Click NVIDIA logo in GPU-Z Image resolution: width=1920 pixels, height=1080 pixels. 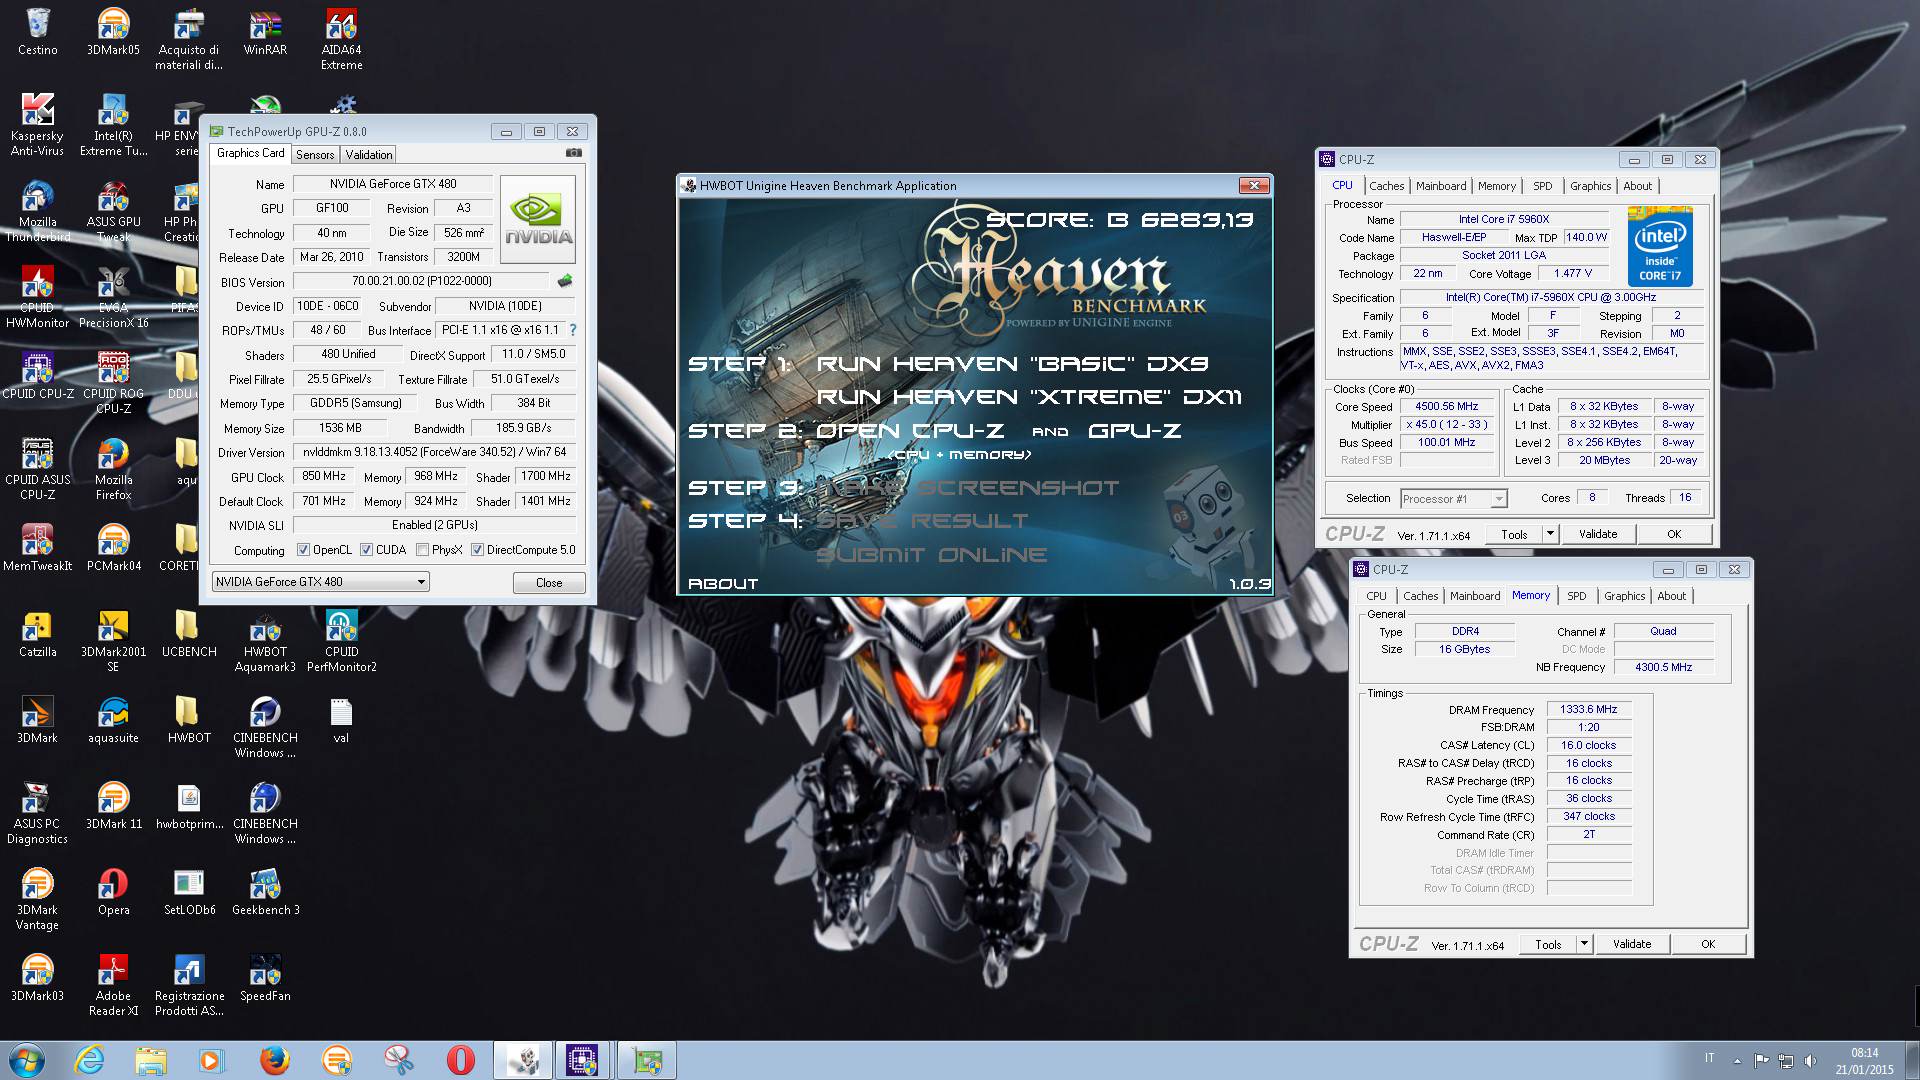pyautogui.click(x=538, y=220)
